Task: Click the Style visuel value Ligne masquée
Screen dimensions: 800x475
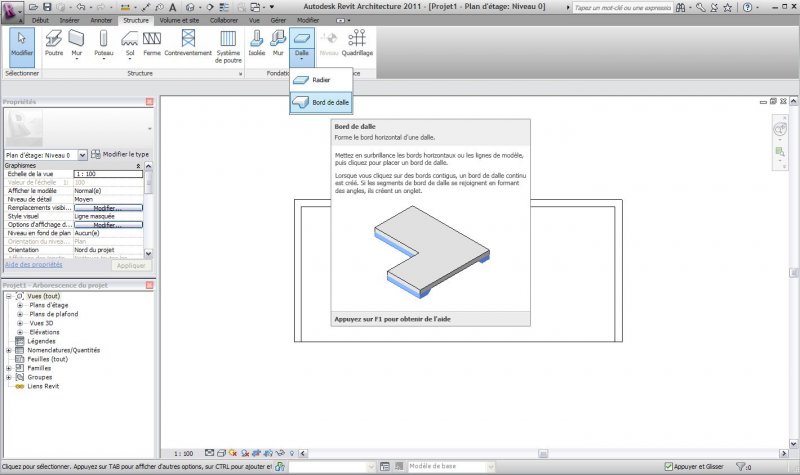Action: click(109, 216)
